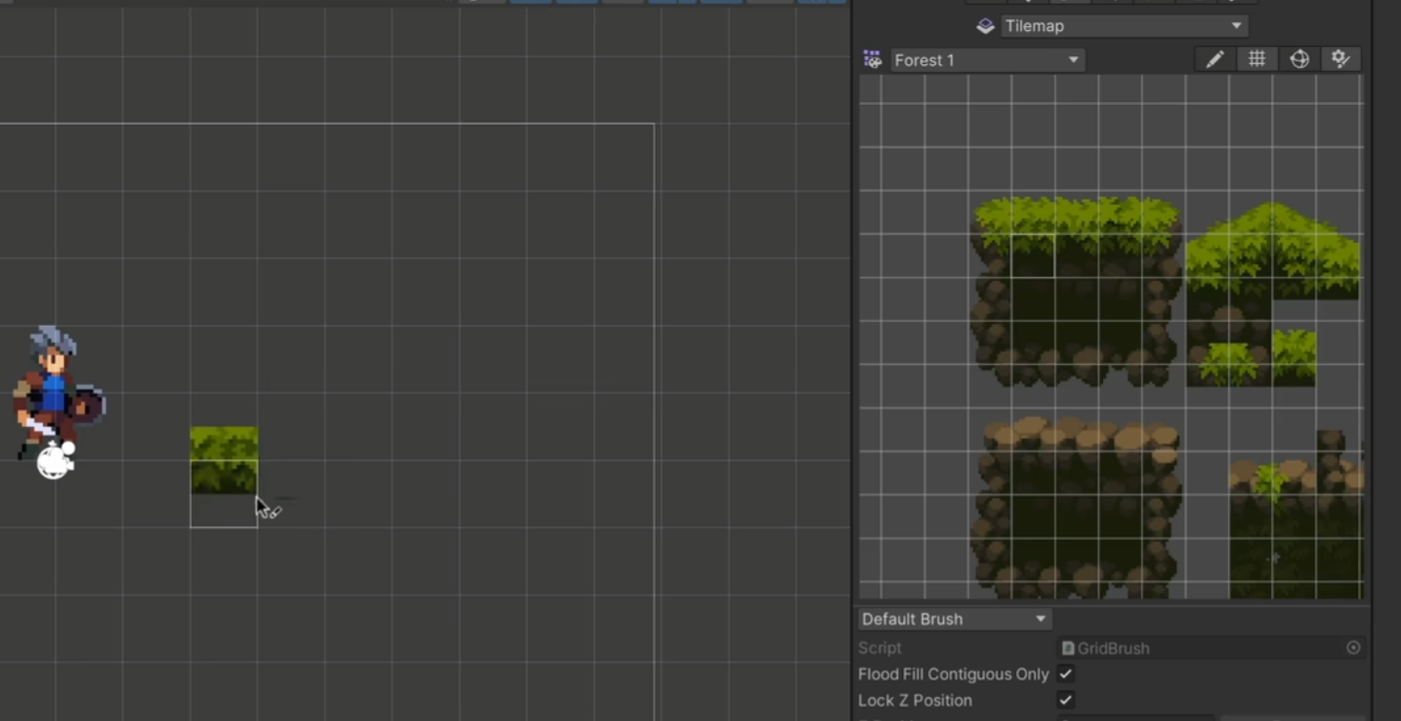Click the active tilemap layers icon
Screen dimensions: 1401x721
coord(985,26)
